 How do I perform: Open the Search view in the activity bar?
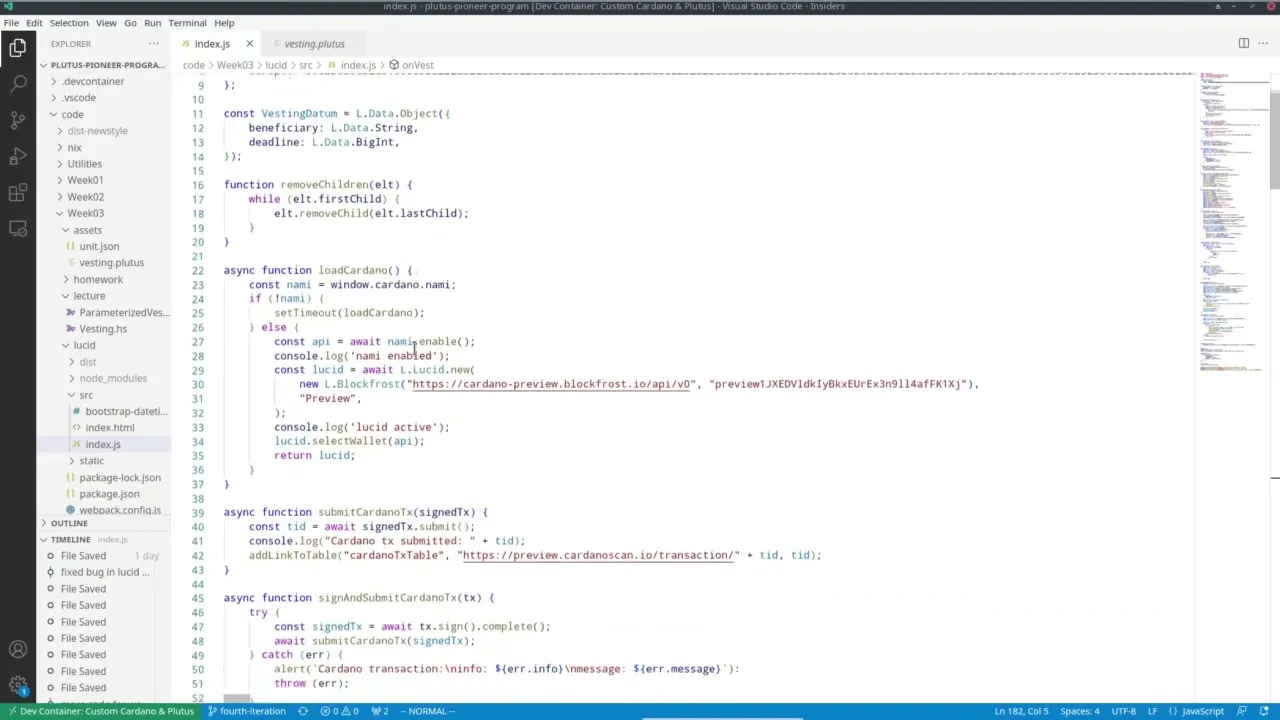click(x=18, y=83)
